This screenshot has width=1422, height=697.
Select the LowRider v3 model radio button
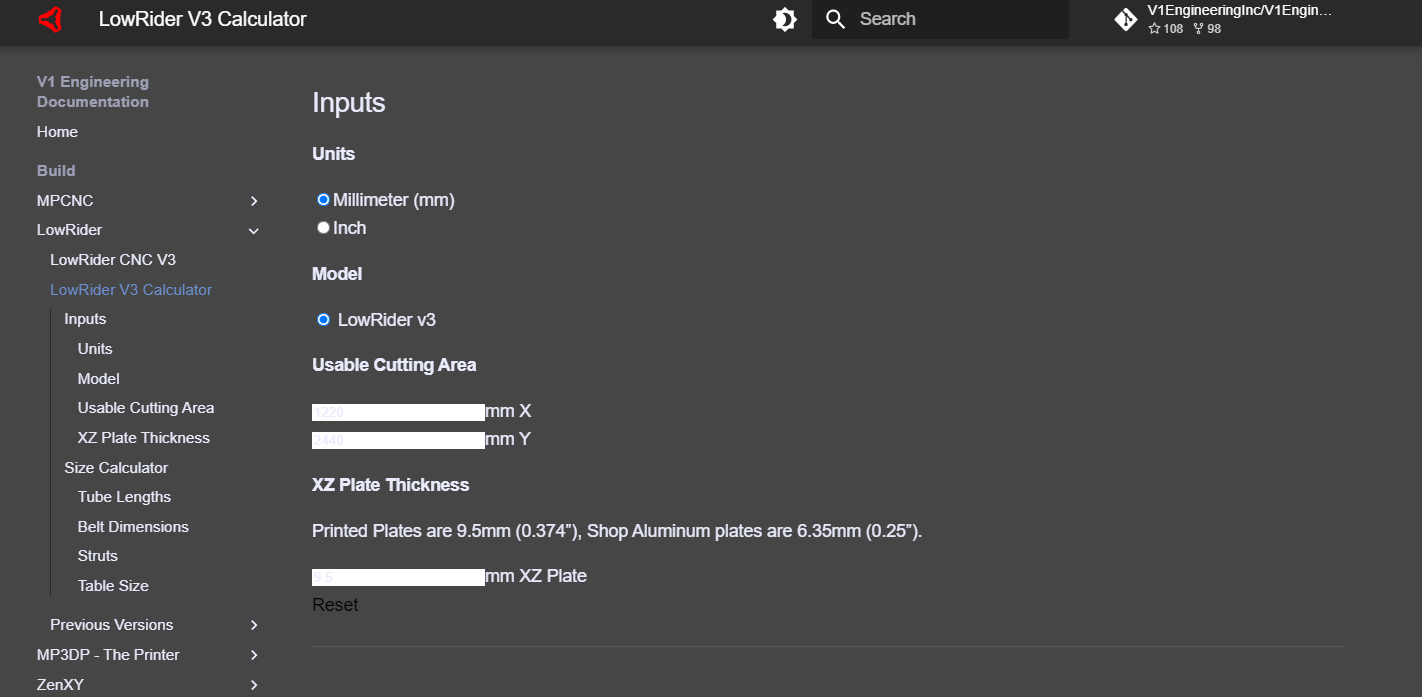pyautogui.click(x=323, y=319)
